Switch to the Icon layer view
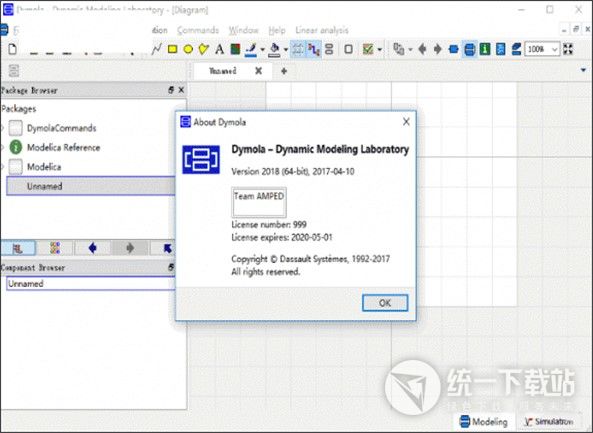The width and height of the screenshot is (593, 433). 453,49
